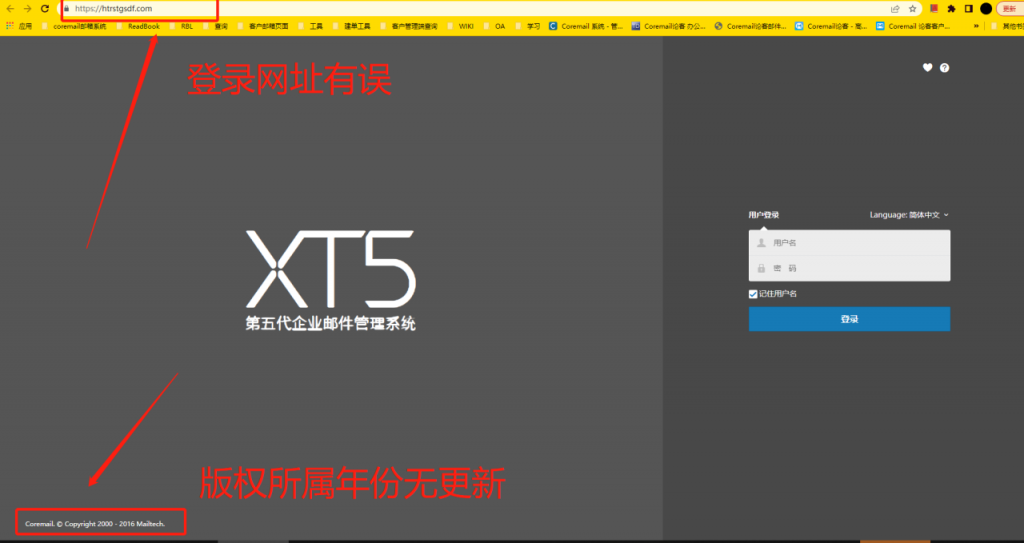Bookmark this page with the star icon
1024x543 pixels.
(x=912, y=8)
